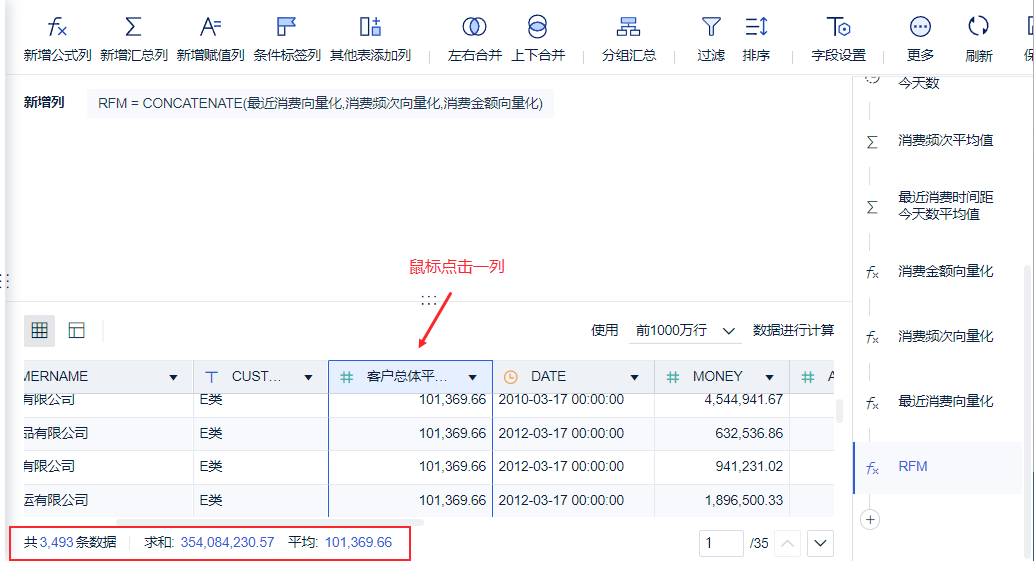Refresh the data (刷新)
This screenshot has height=561, width=1034.
tap(979, 40)
